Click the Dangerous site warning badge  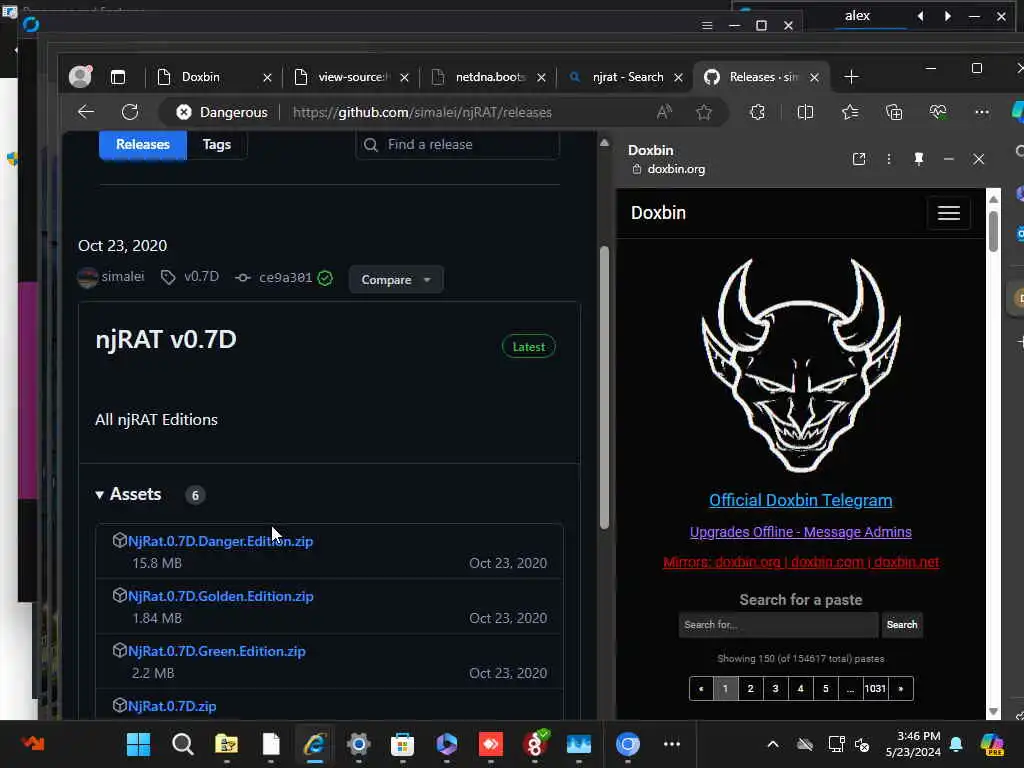tap(222, 112)
